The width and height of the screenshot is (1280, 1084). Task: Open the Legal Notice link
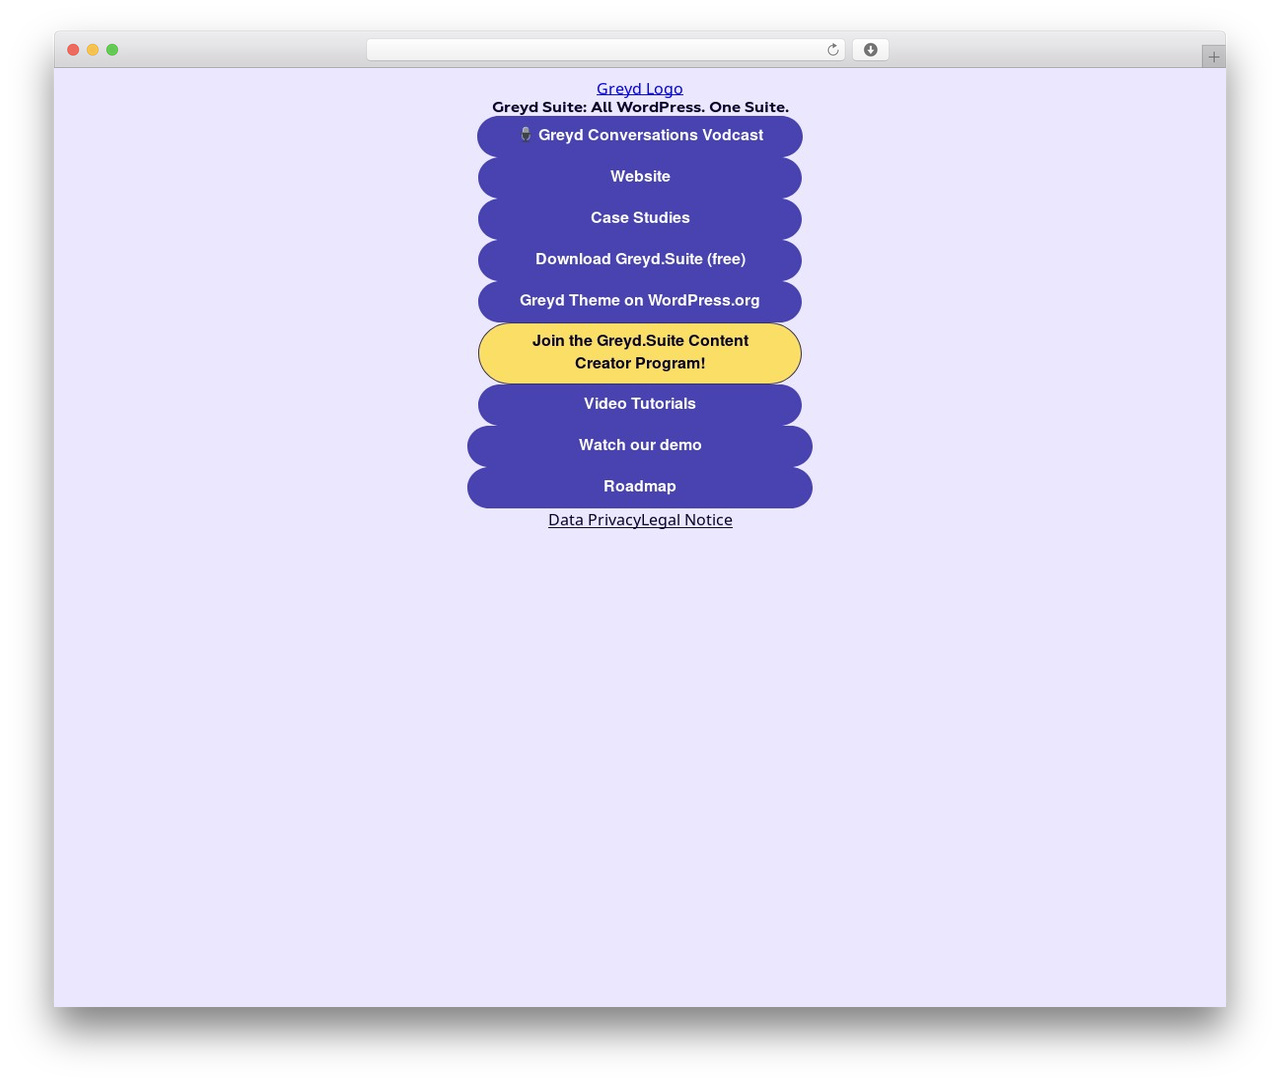(x=687, y=520)
